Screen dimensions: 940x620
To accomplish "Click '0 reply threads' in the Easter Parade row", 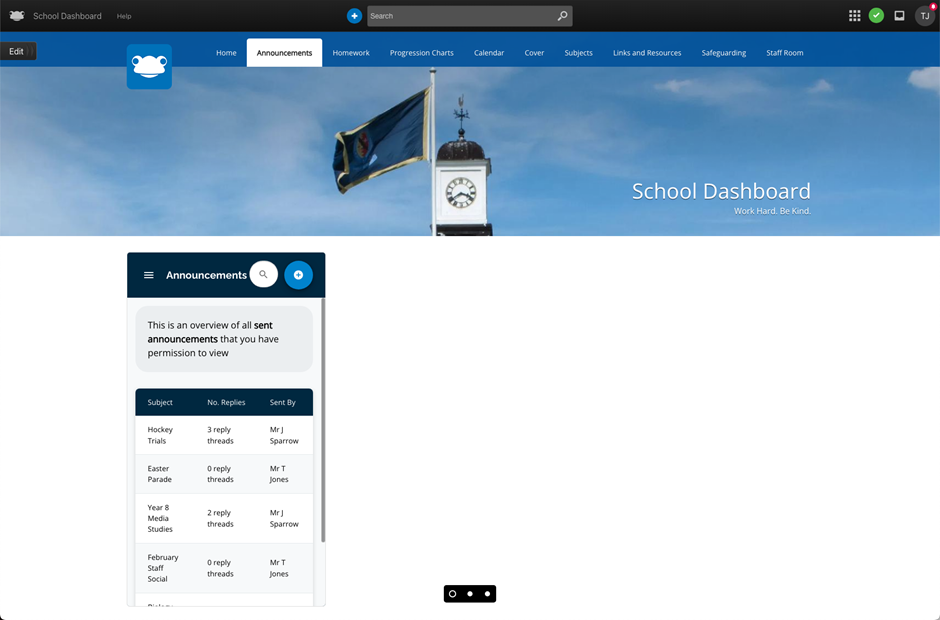I will 220,474.
